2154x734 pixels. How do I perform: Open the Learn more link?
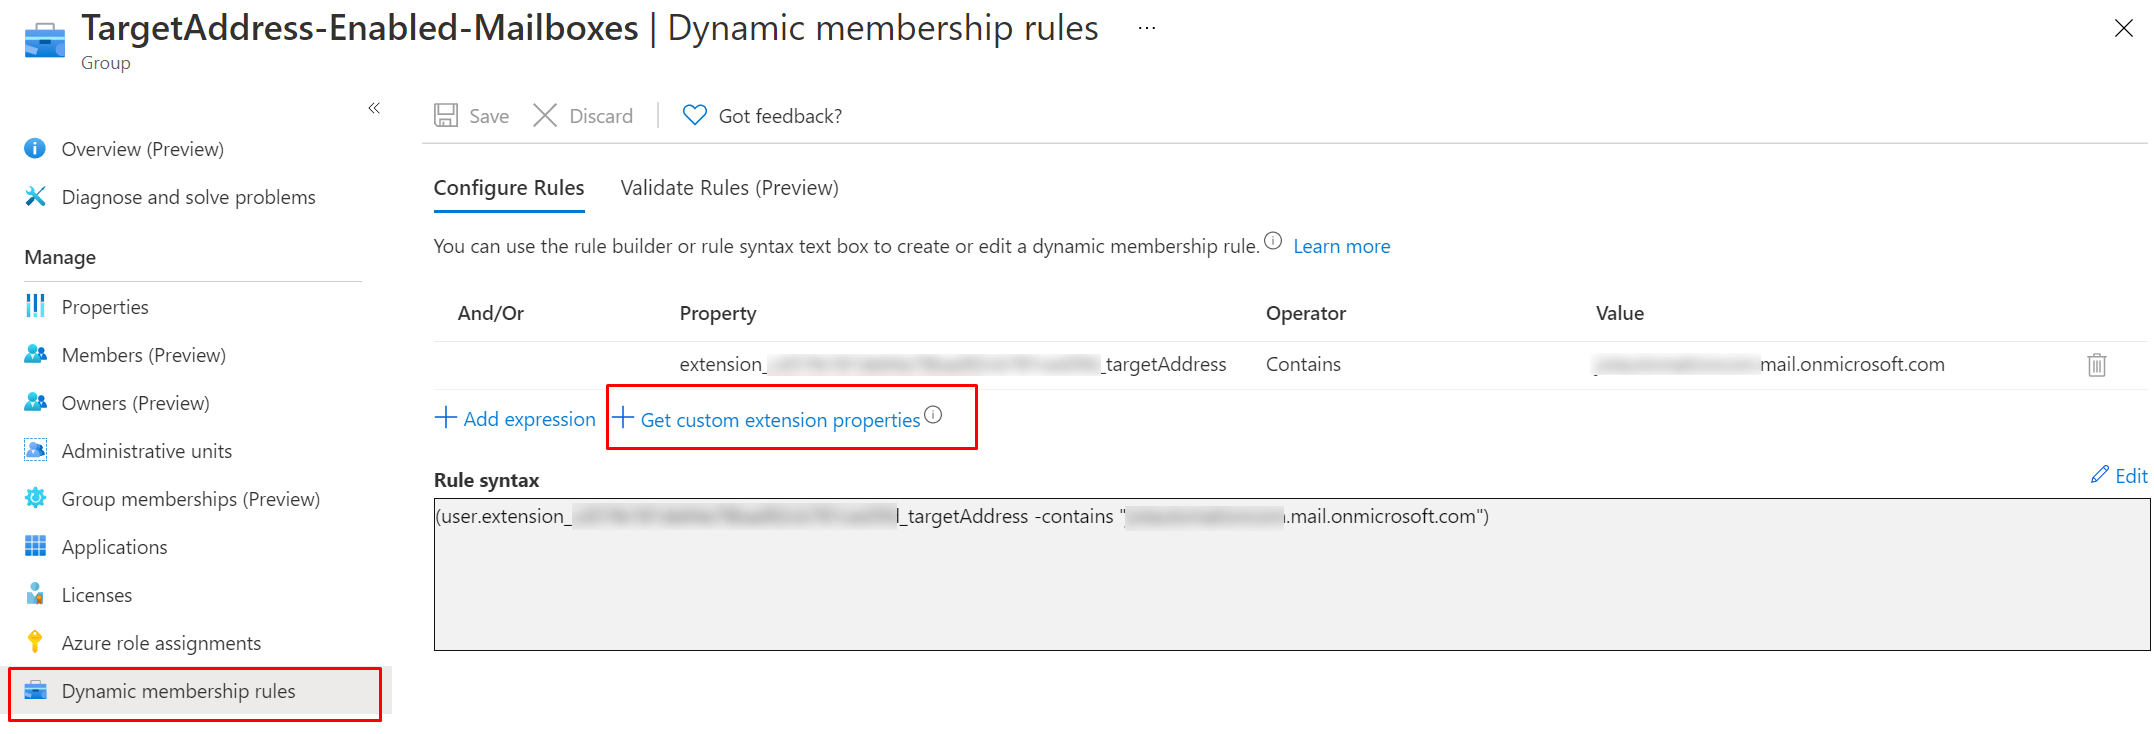1341,246
